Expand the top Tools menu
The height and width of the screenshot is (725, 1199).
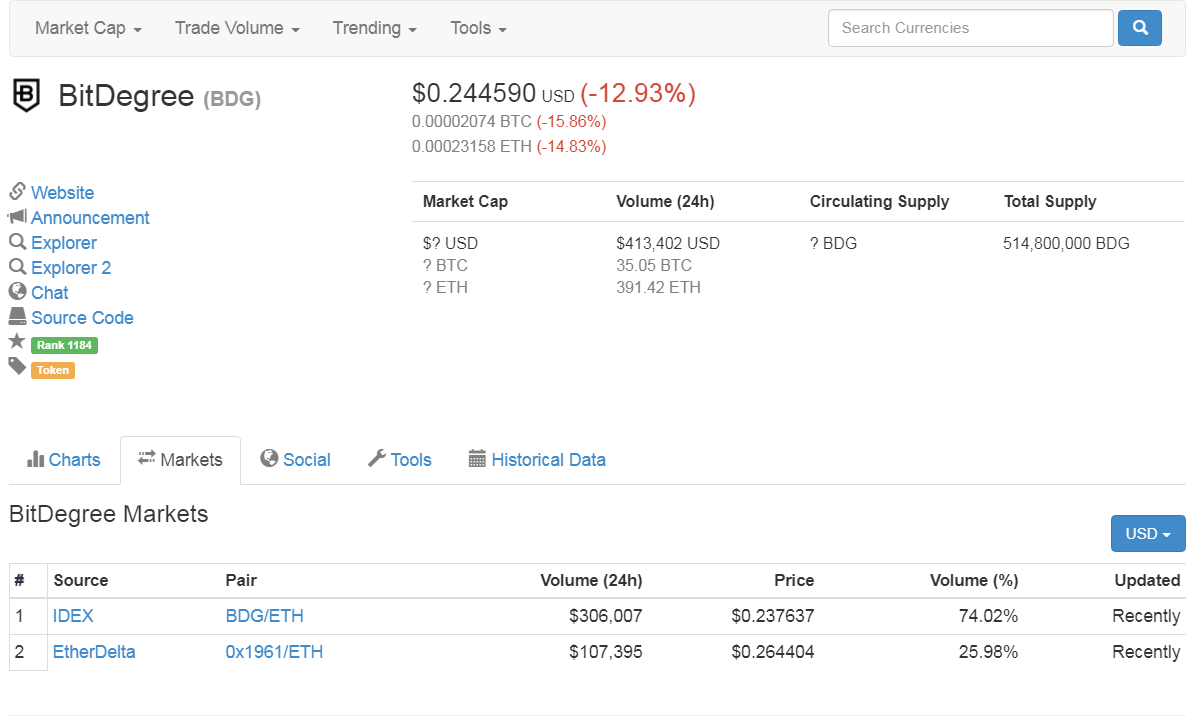479,28
